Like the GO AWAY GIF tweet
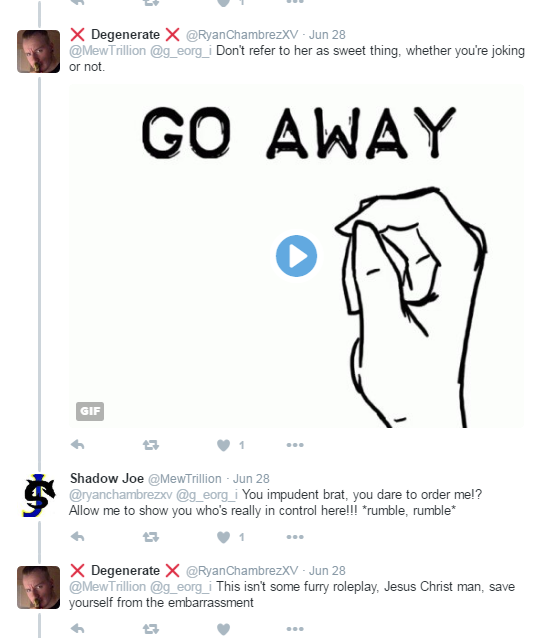 point(223,445)
